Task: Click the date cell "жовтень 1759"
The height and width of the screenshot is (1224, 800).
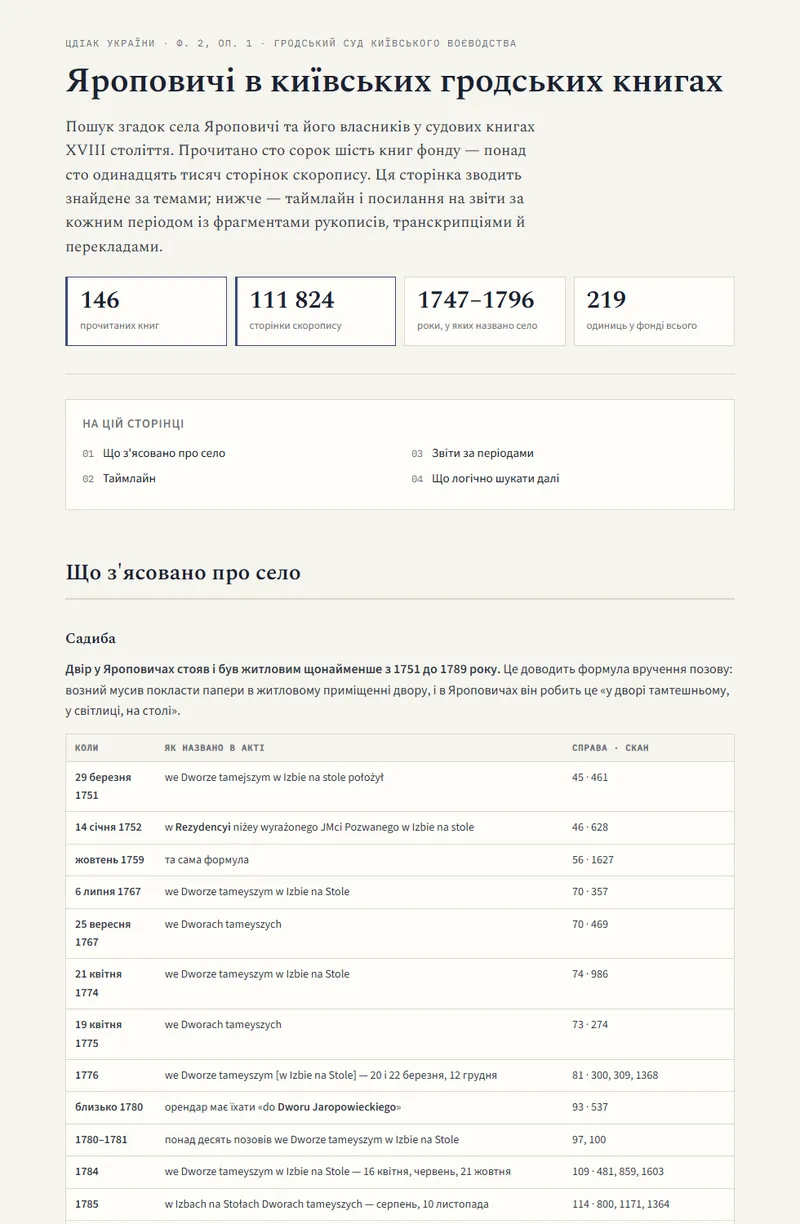Action: coord(110,859)
